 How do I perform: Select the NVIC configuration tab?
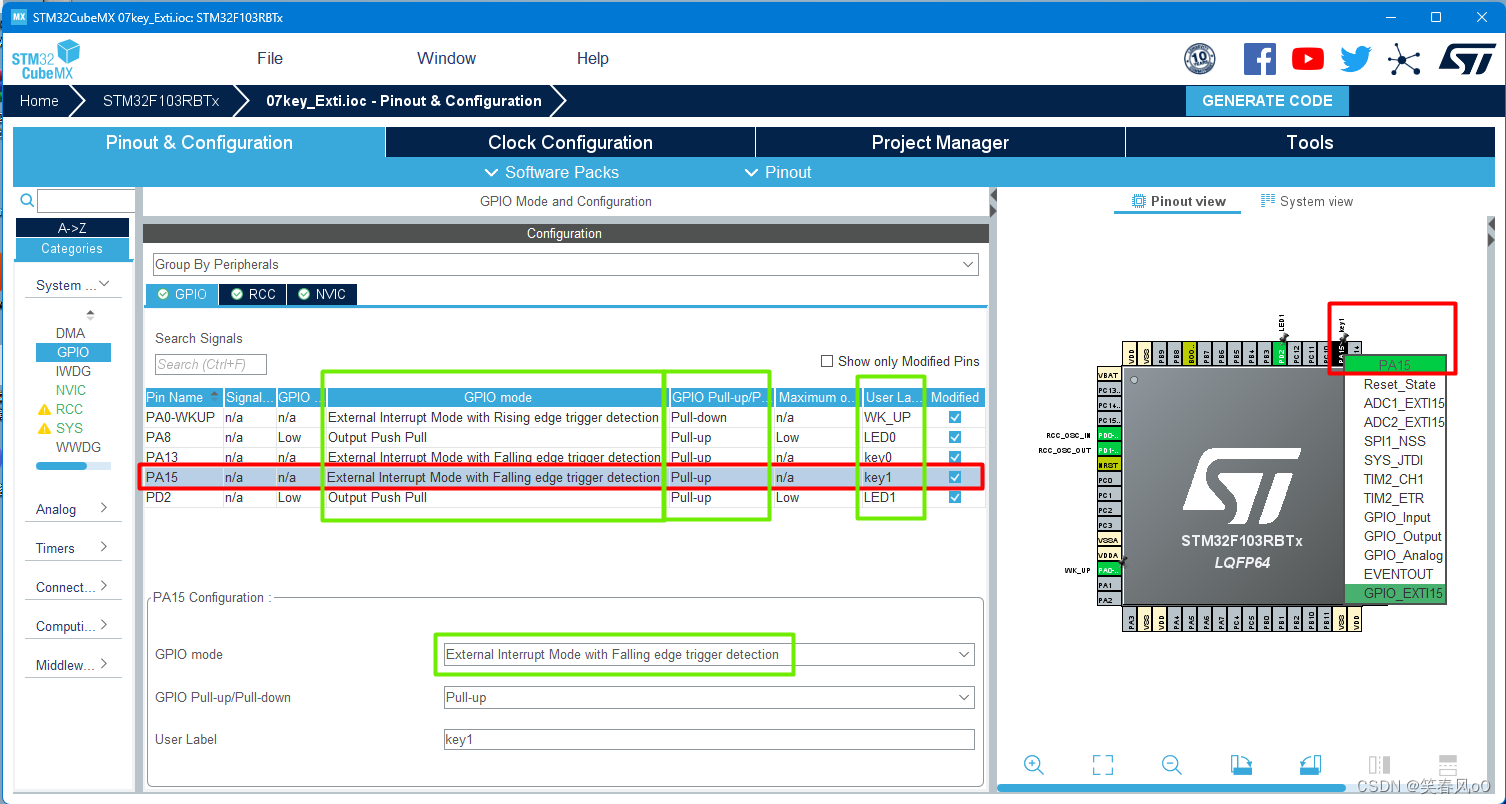(x=321, y=294)
